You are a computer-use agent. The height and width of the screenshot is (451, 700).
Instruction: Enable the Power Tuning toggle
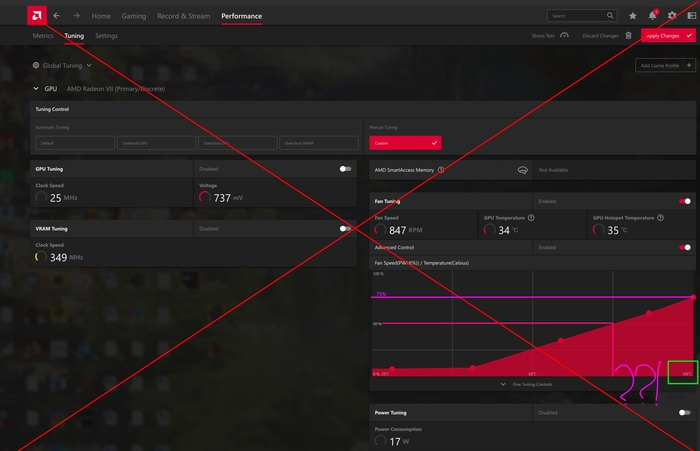click(685, 413)
